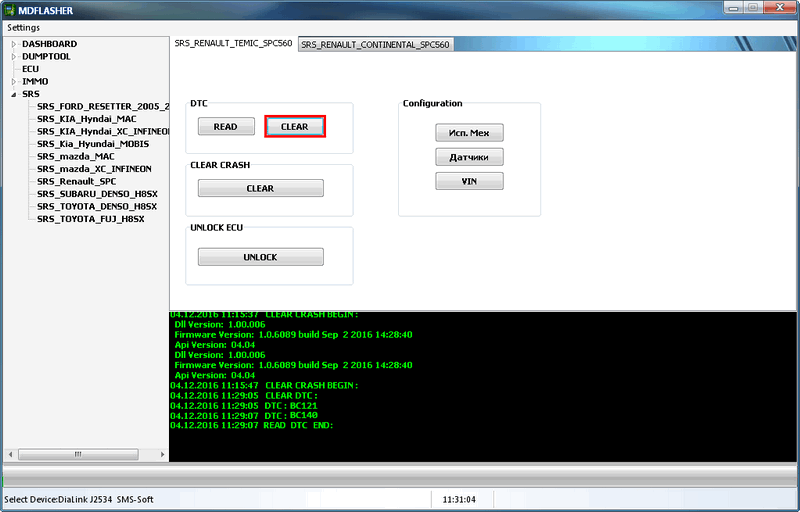800x512 pixels.
Task: Select IMMO in the tree
Action: [35, 82]
